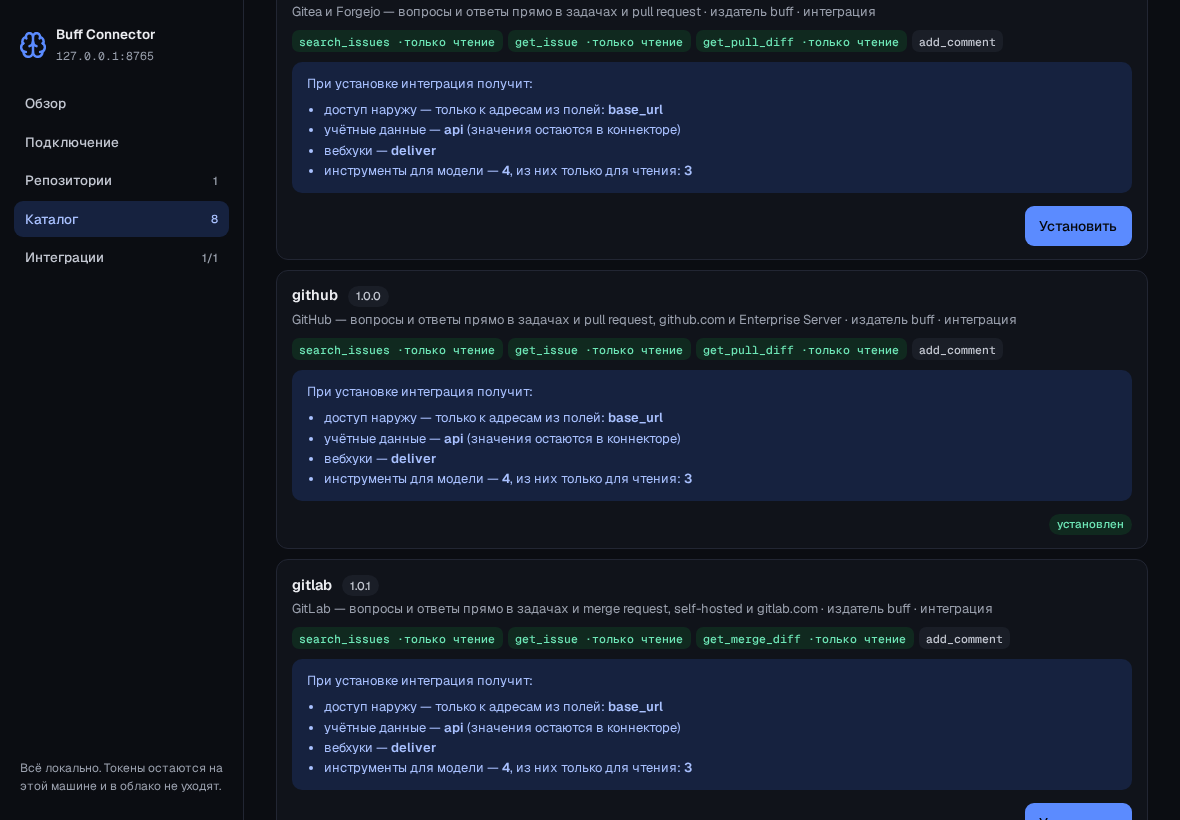Click the Buff Connector title
The height and width of the screenshot is (820, 1180).
105,35
